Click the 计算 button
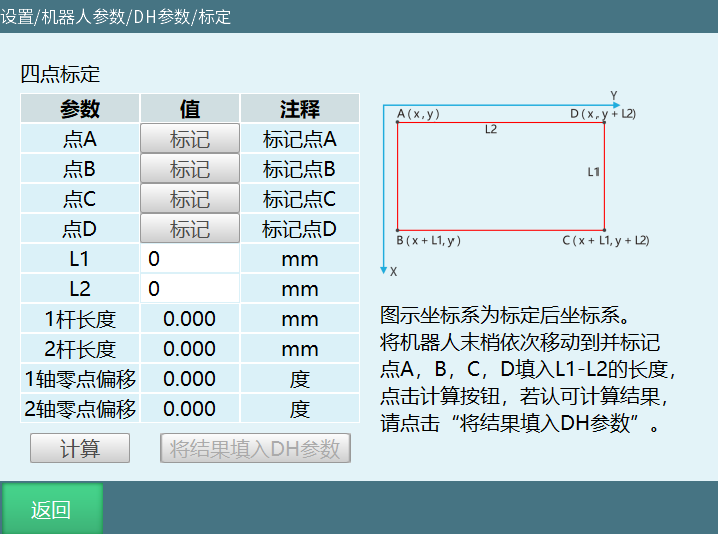718x534 pixels. pos(80,448)
